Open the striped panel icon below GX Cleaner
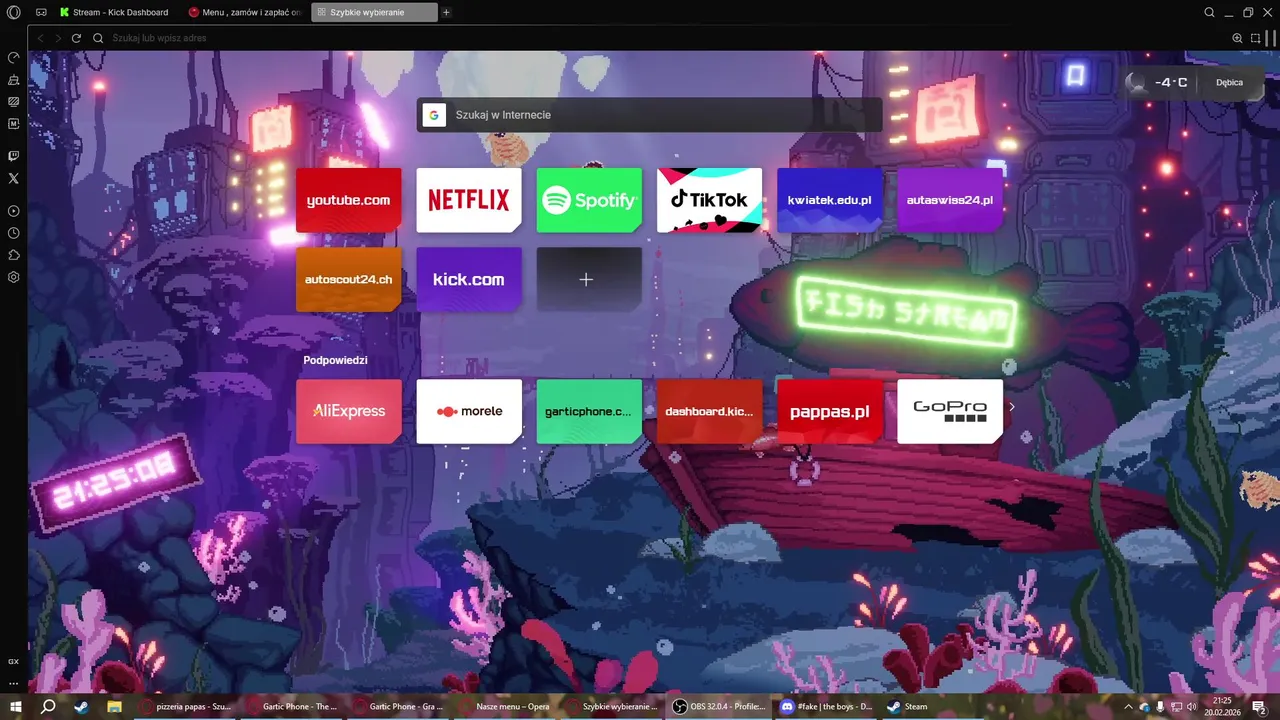The height and width of the screenshot is (720, 1280). 13,101
